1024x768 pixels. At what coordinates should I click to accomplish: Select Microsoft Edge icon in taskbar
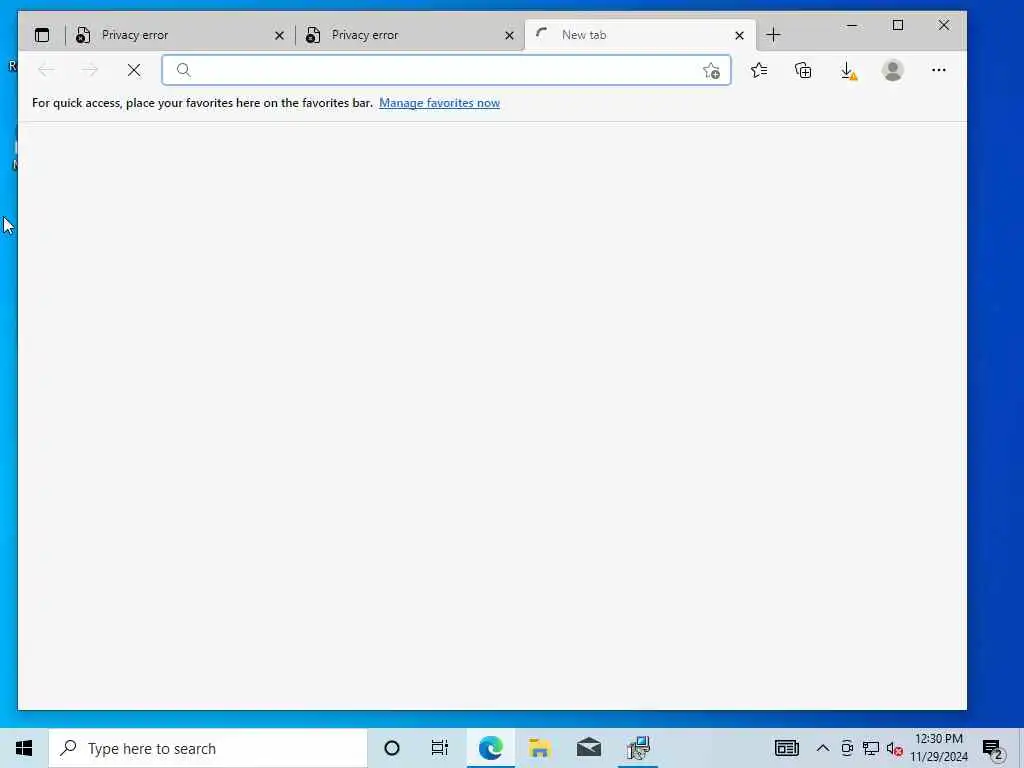click(x=490, y=748)
